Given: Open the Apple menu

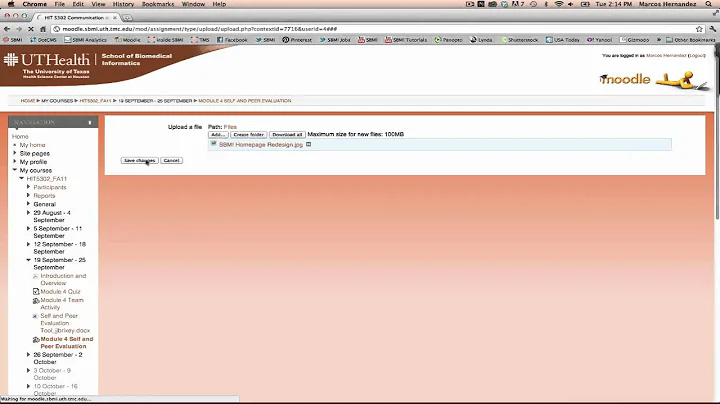Looking at the screenshot, I should point(11,4).
